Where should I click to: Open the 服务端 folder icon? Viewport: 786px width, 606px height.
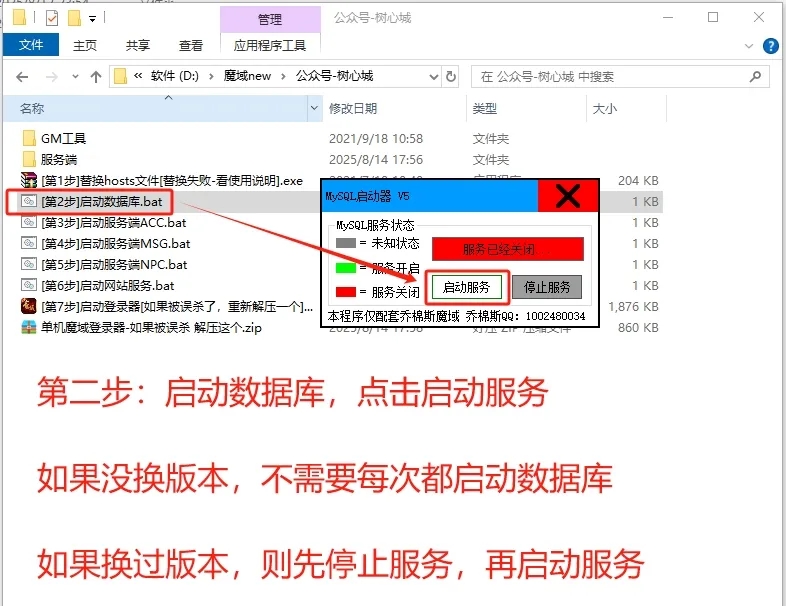[x=29, y=159]
